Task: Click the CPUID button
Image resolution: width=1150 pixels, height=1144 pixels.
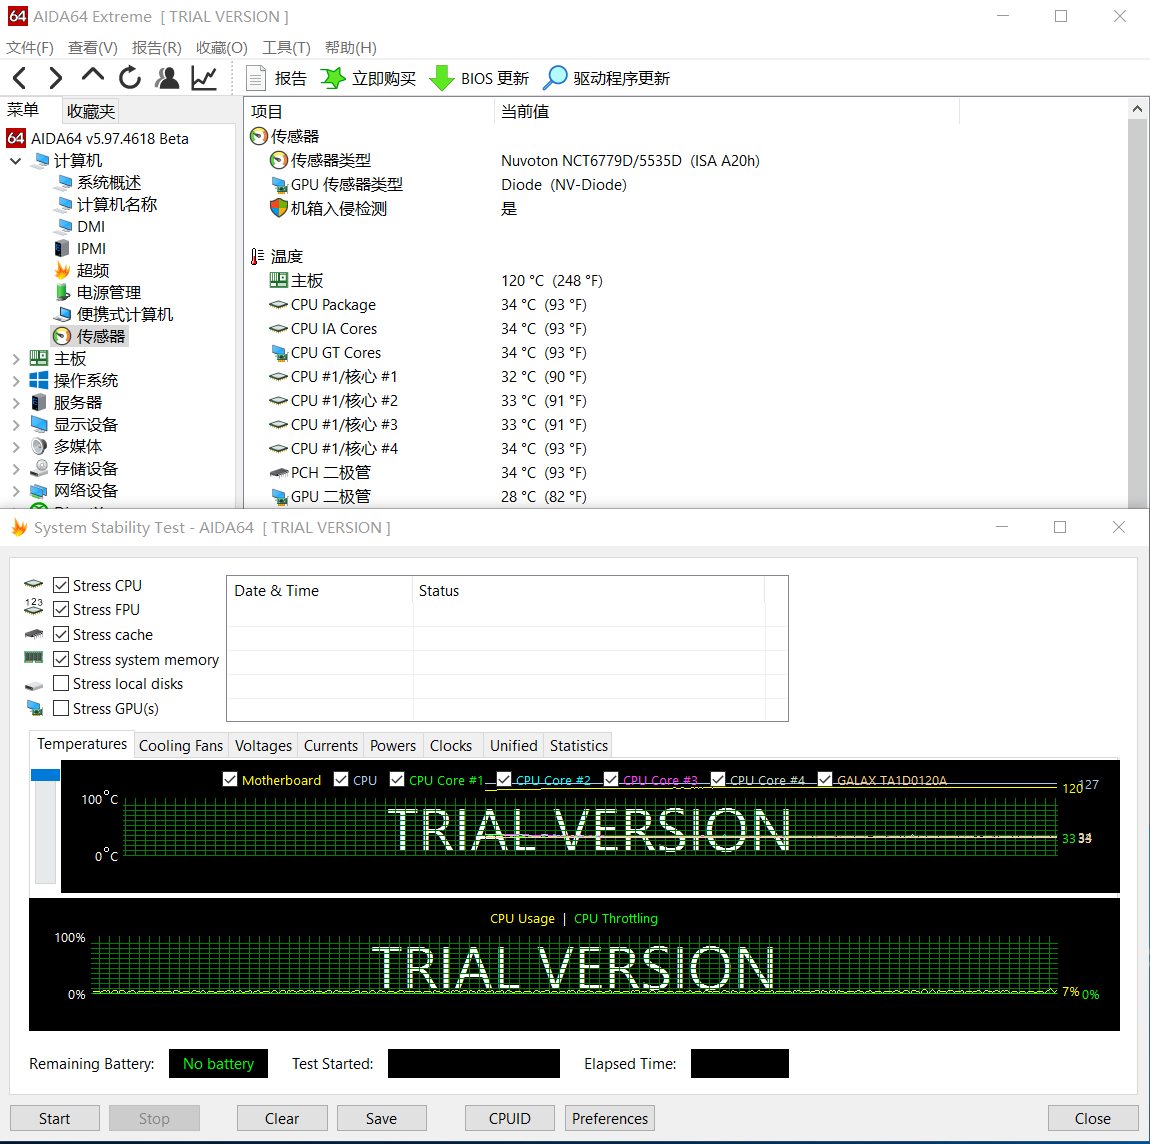Action: 510,1118
